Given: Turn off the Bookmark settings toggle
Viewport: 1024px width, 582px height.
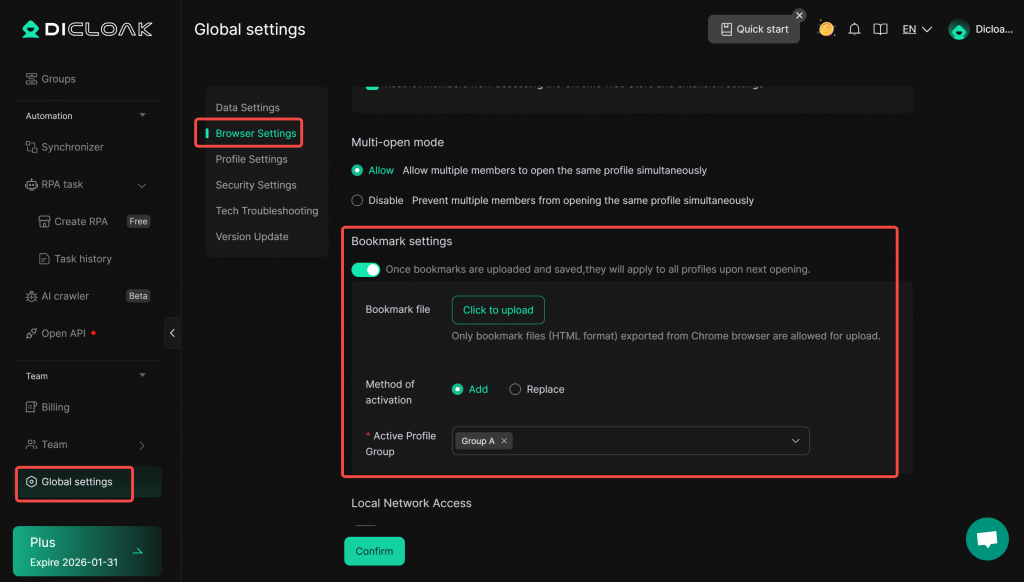Looking at the screenshot, I should (x=366, y=269).
